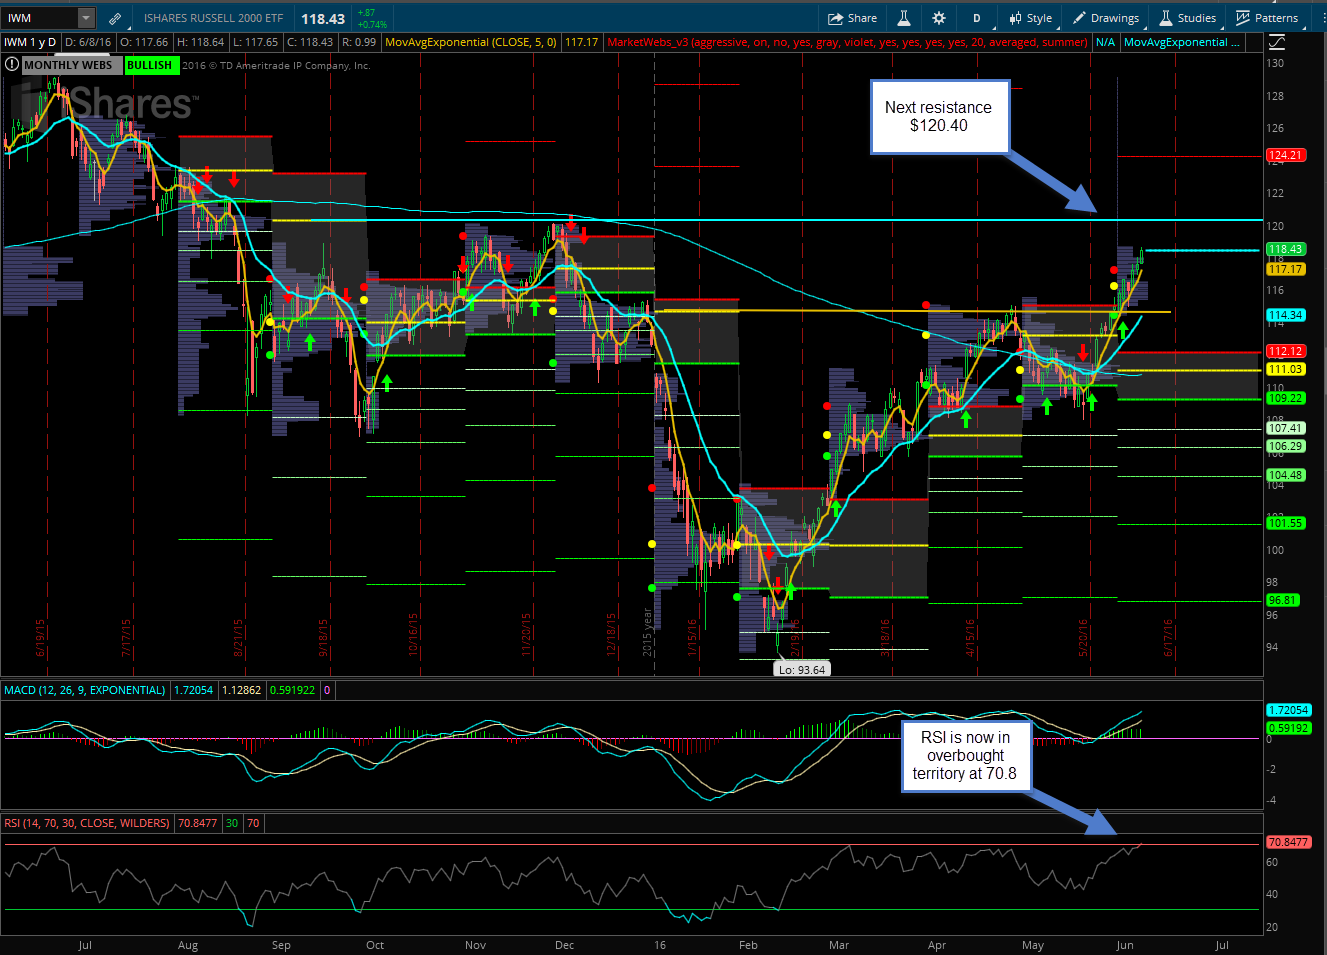Click the symbol link chain icon
Viewport: 1327px width, 955px height.
[x=115, y=18]
